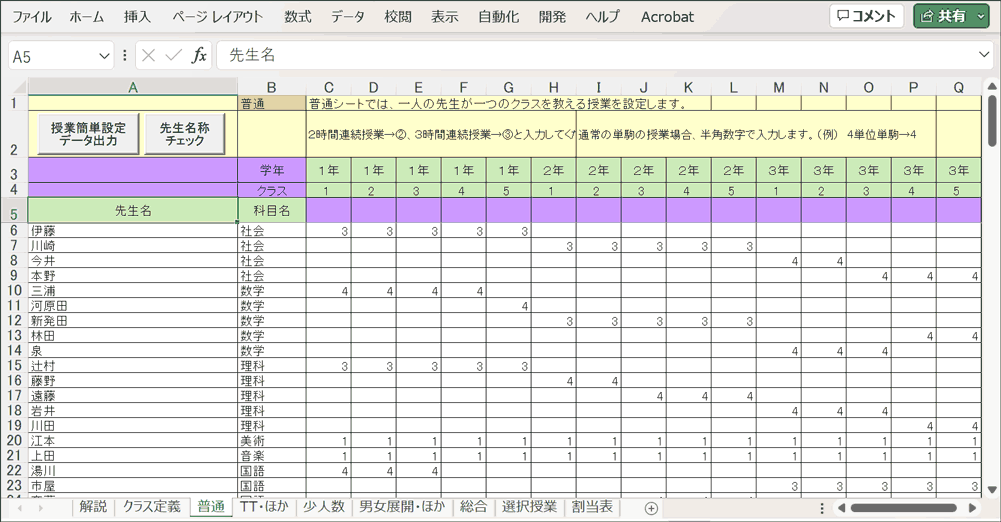Open the 数式 ribbon tab
The height and width of the screenshot is (522, 1001).
click(x=297, y=17)
